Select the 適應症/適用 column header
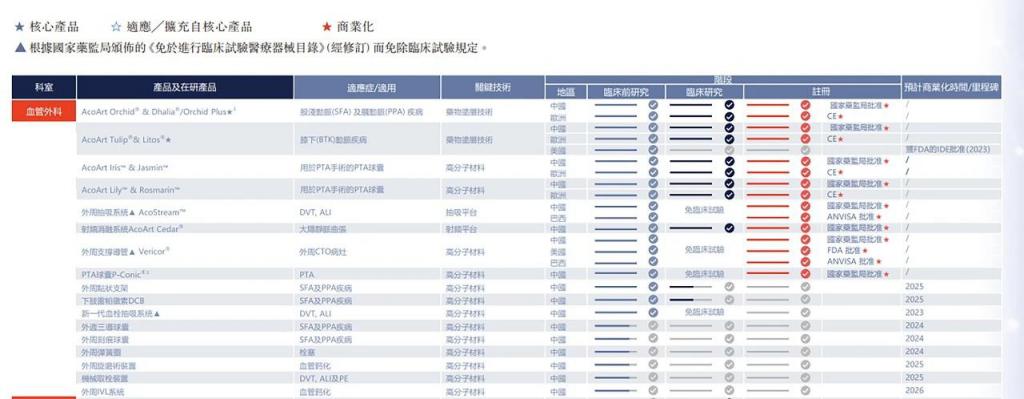Image resolution: width=1024 pixels, height=399 pixels. (x=367, y=87)
